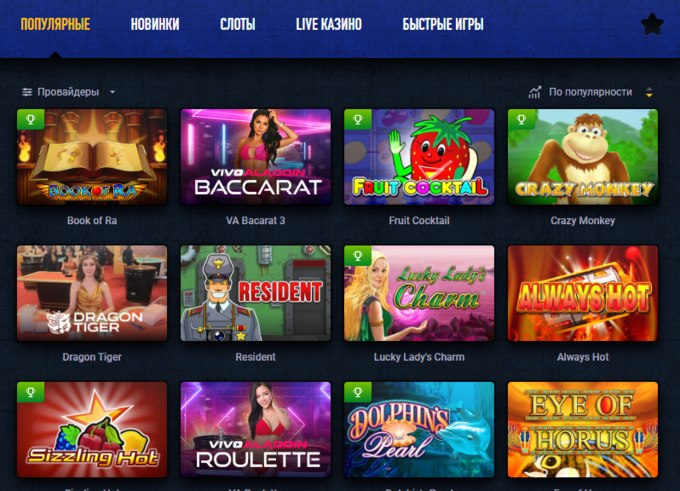Viewport: 680px width, 491px height.
Task: Open favorites via the star icon
Action: pos(652,24)
